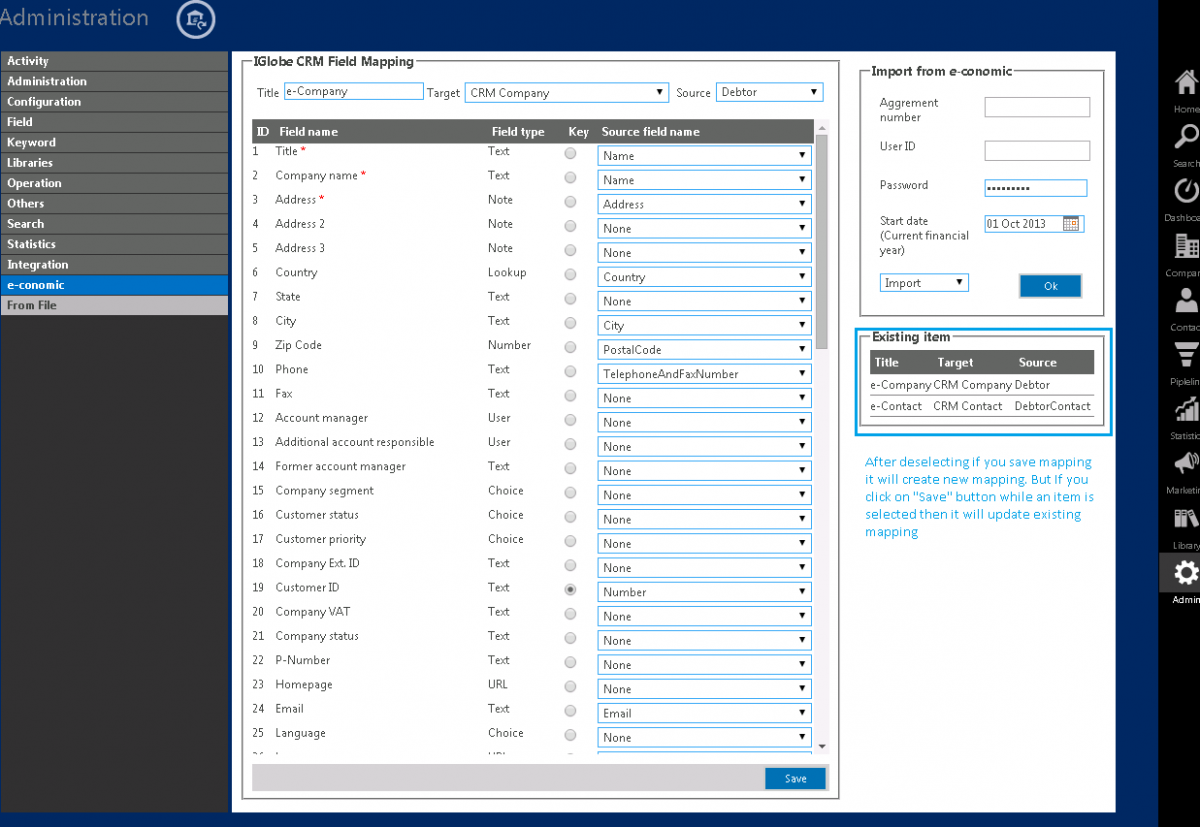Select the Key radio for Company VAT

tap(570, 613)
